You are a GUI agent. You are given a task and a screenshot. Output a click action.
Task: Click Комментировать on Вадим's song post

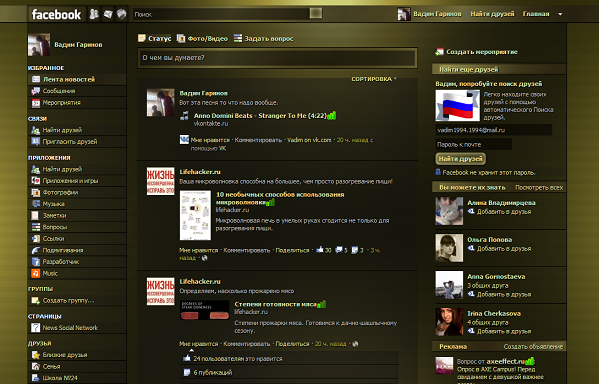coord(258,140)
